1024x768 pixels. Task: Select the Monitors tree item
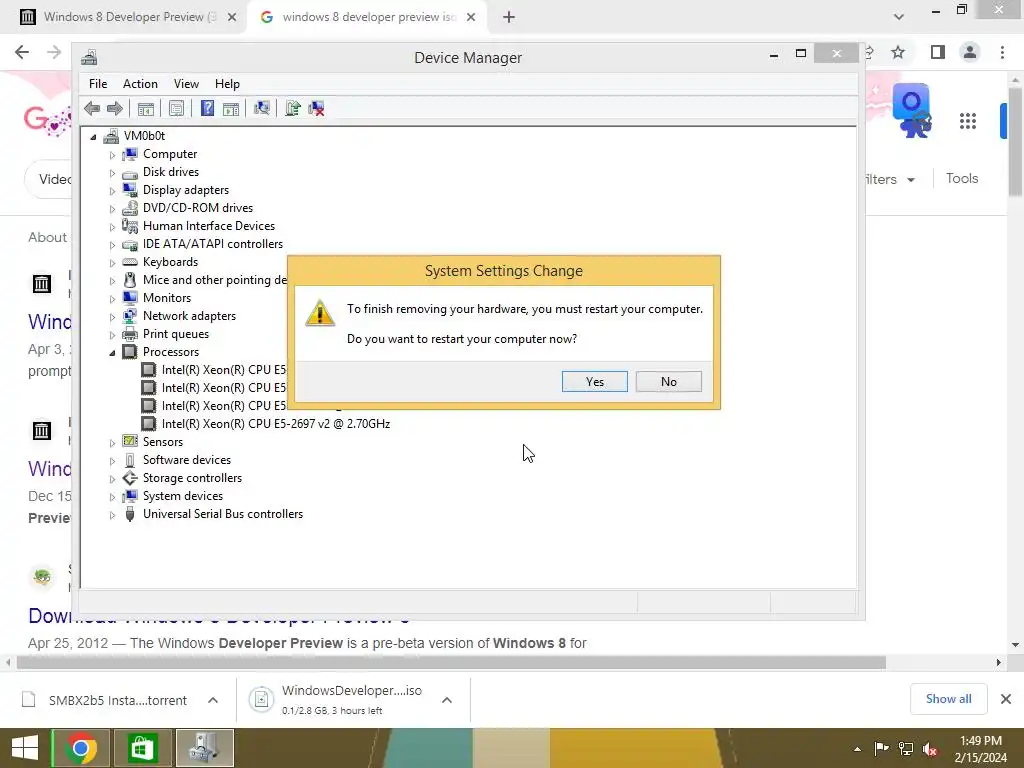pyautogui.click(x=167, y=298)
